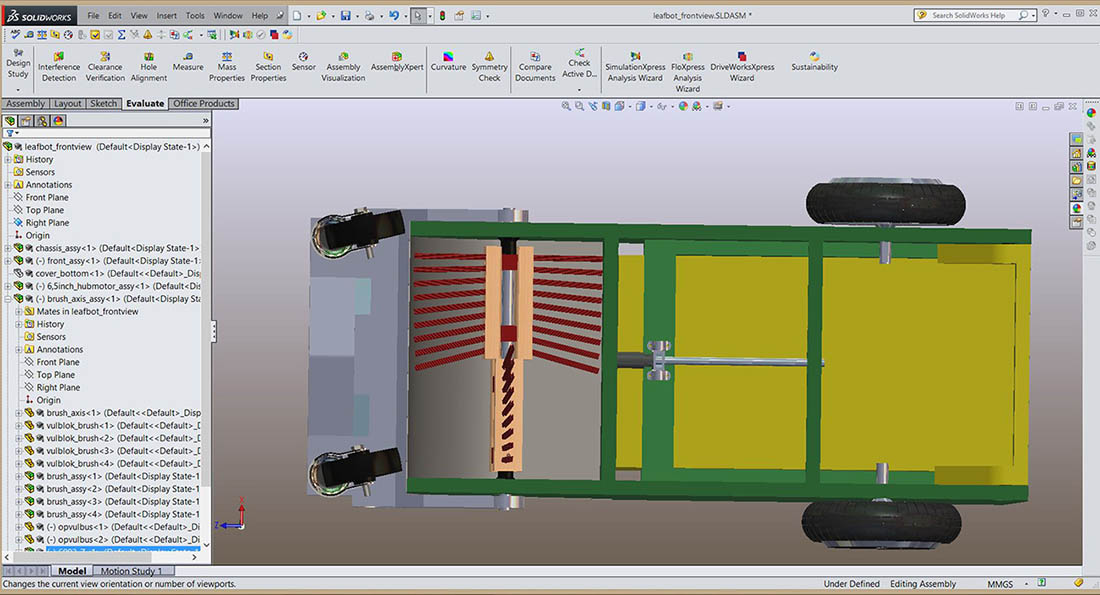
Task: Open Assembly Visualization
Action: pos(343,67)
